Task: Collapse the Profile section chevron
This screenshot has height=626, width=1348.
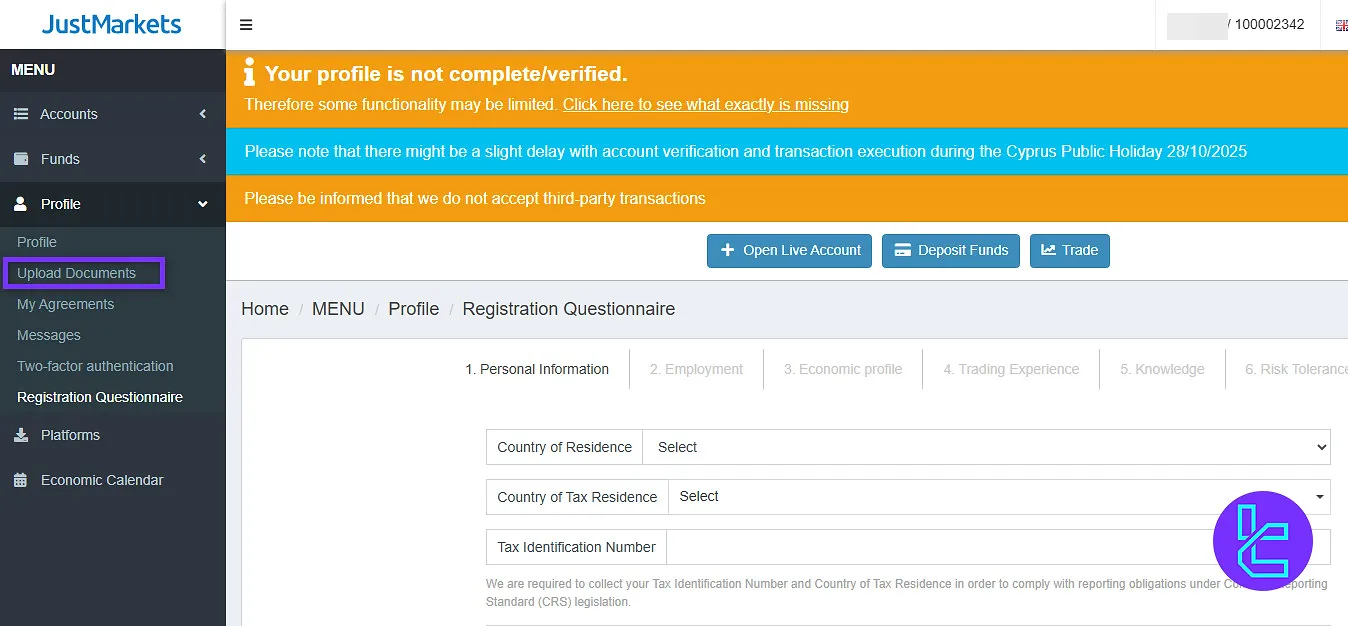Action: 199,204
